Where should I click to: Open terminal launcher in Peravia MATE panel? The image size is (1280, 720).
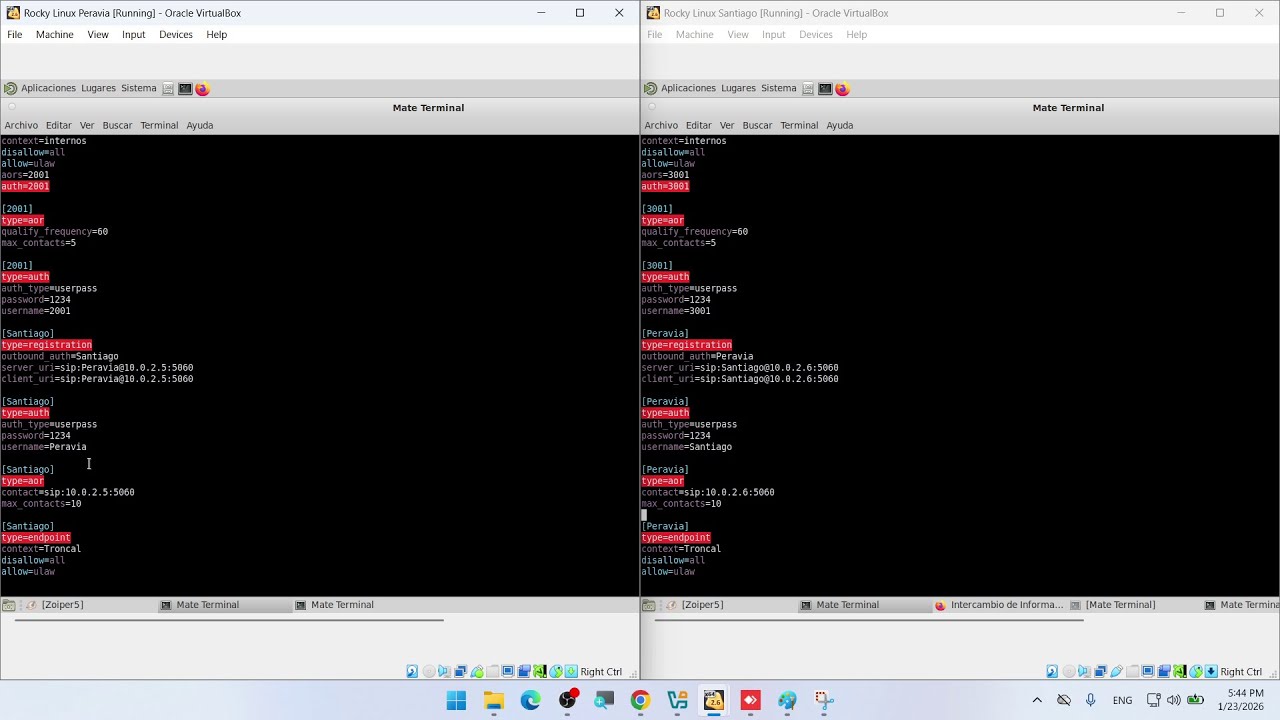point(185,88)
